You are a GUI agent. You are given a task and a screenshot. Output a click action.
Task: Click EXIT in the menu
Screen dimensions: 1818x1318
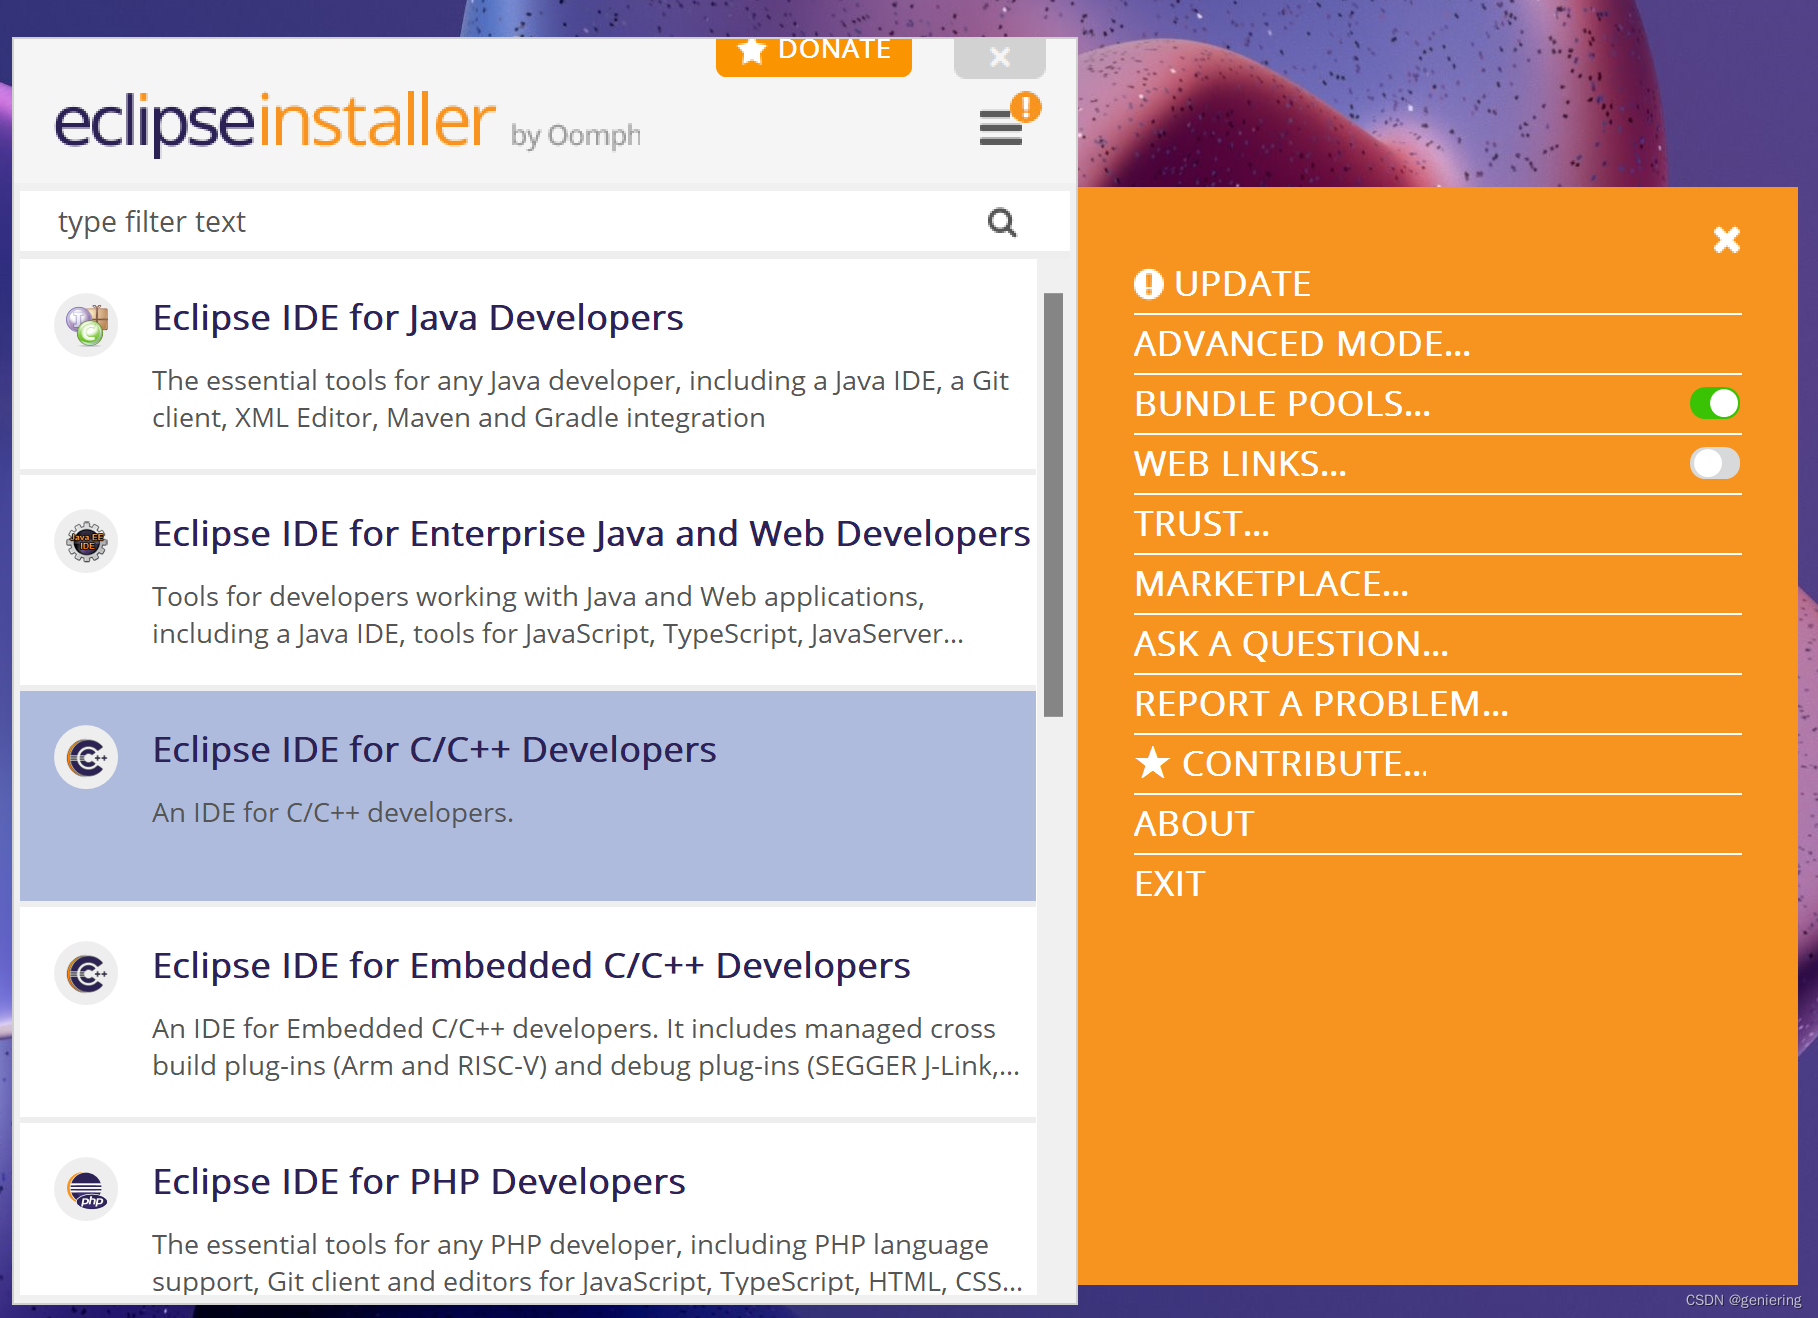(1169, 884)
